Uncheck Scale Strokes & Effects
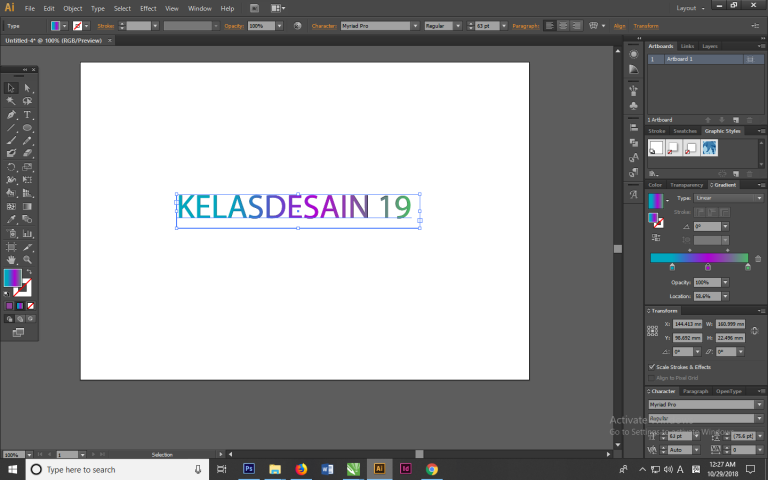The image size is (768, 480). 652,367
